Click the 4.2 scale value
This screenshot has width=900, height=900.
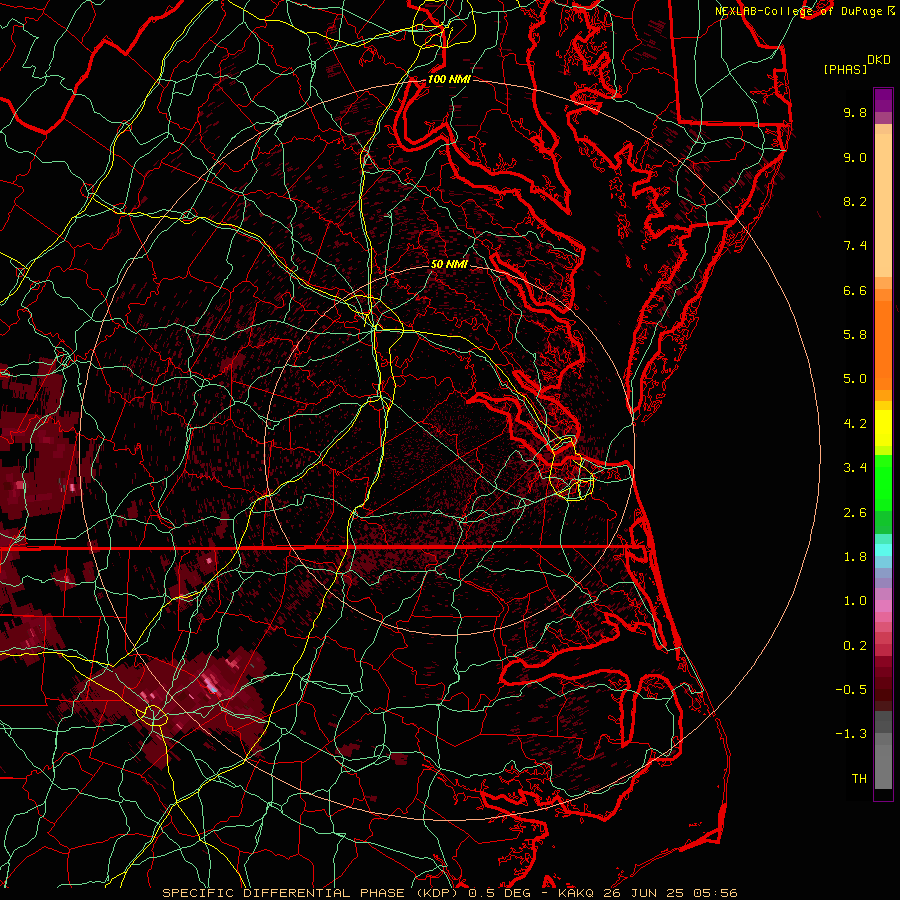click(855, 424)
